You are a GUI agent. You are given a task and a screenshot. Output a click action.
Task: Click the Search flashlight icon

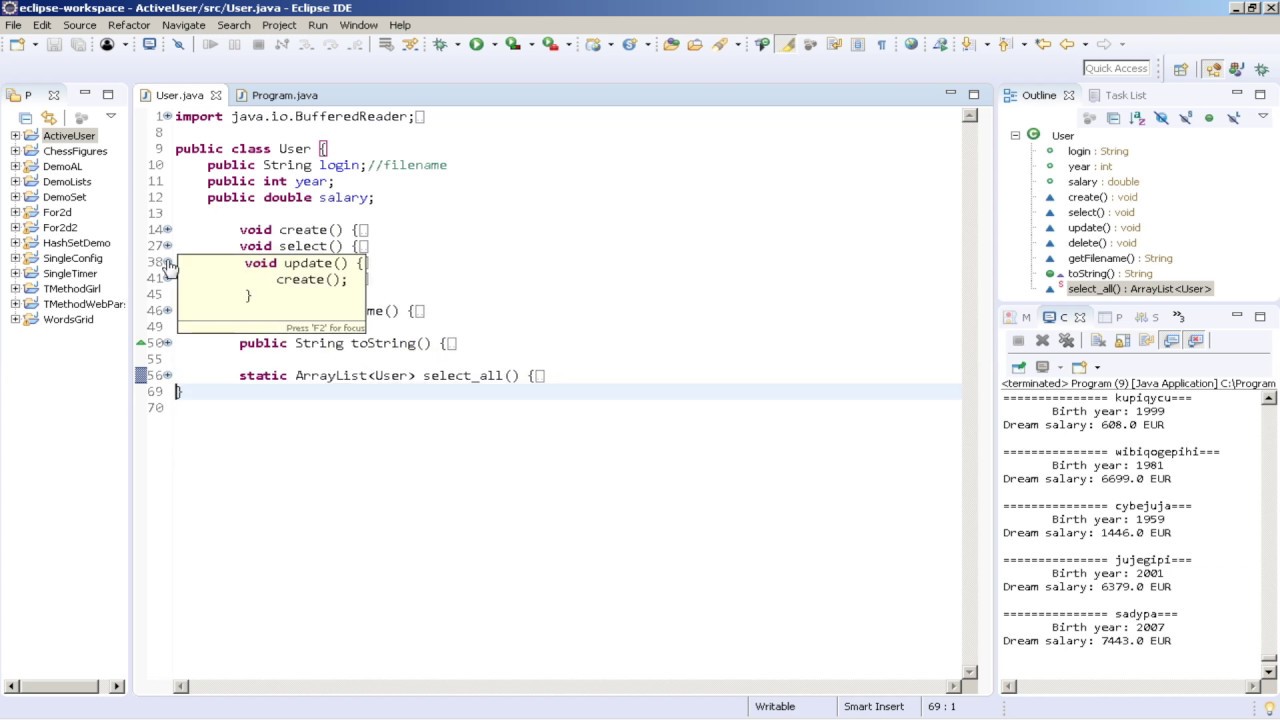(719, 44)
